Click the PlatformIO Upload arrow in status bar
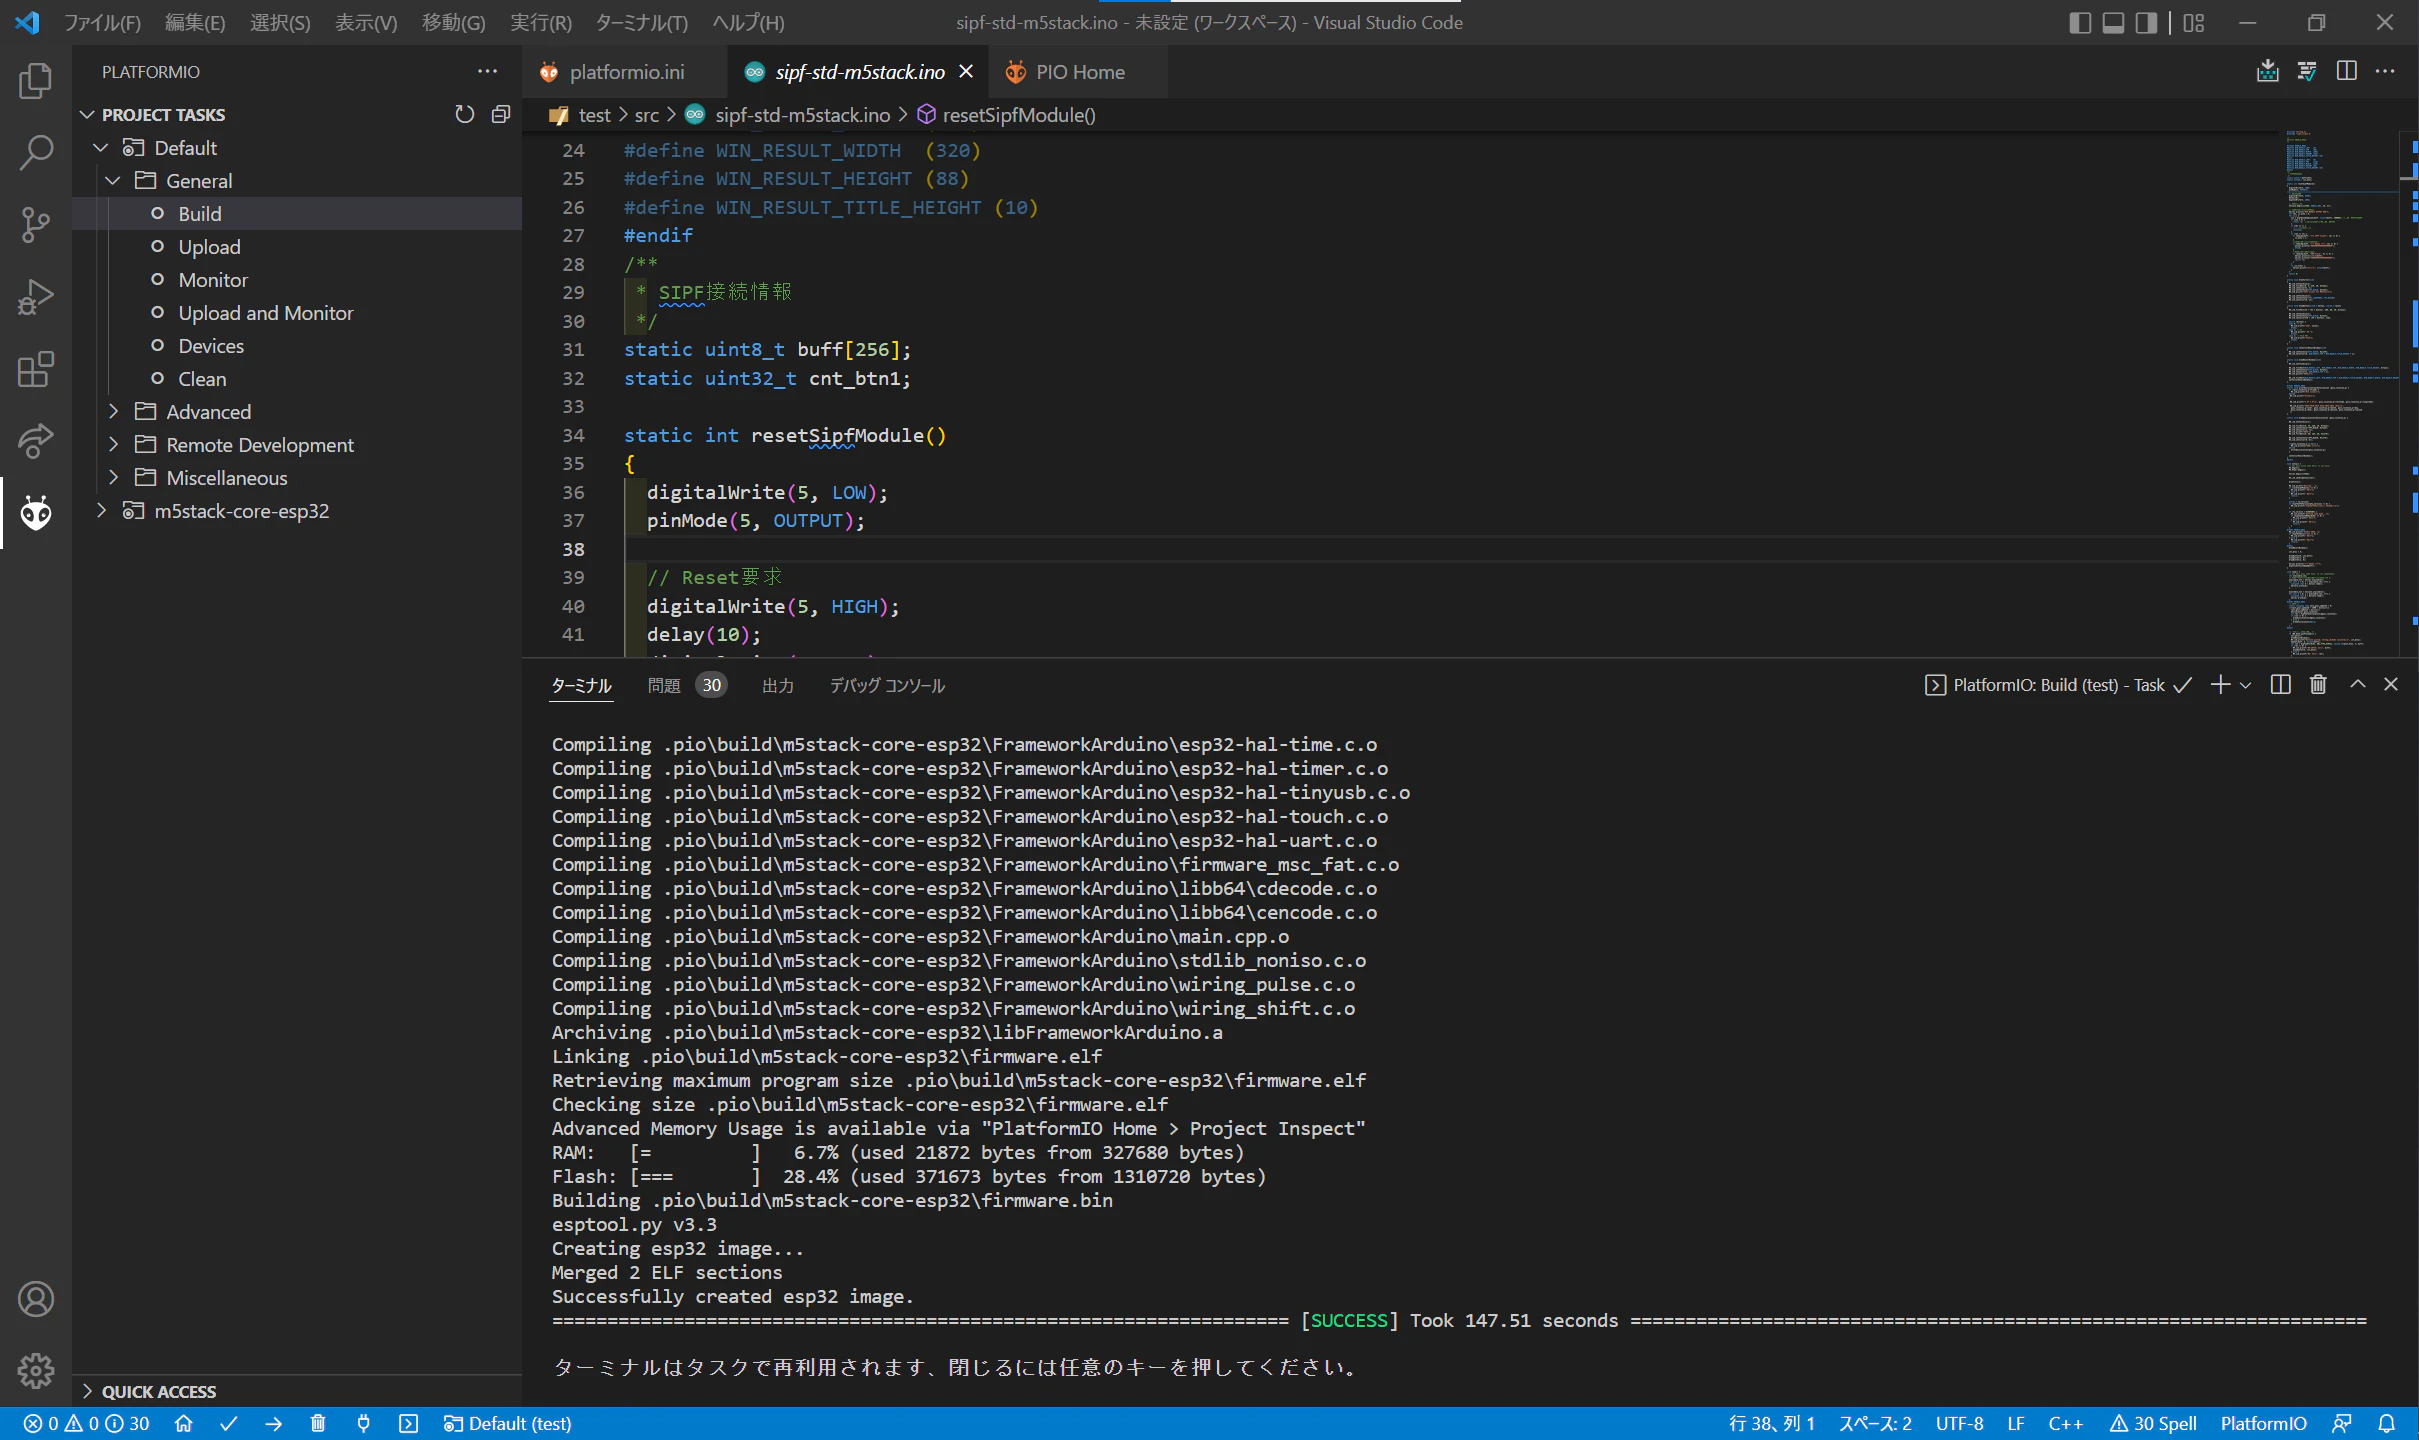This screenshot has height=1440, width=2419. 274,1423
